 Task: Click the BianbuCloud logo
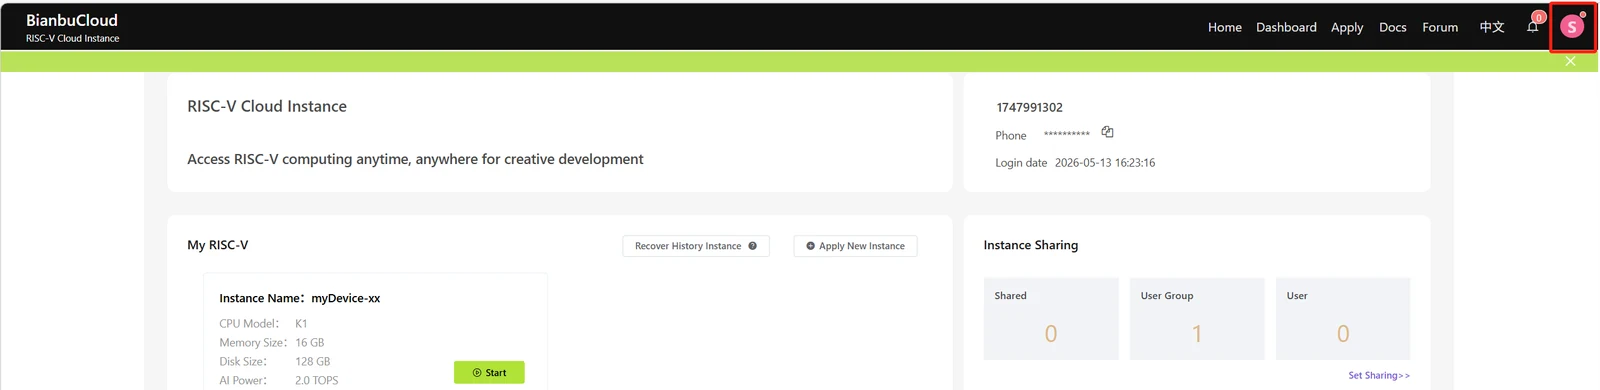tap(72, 27)
